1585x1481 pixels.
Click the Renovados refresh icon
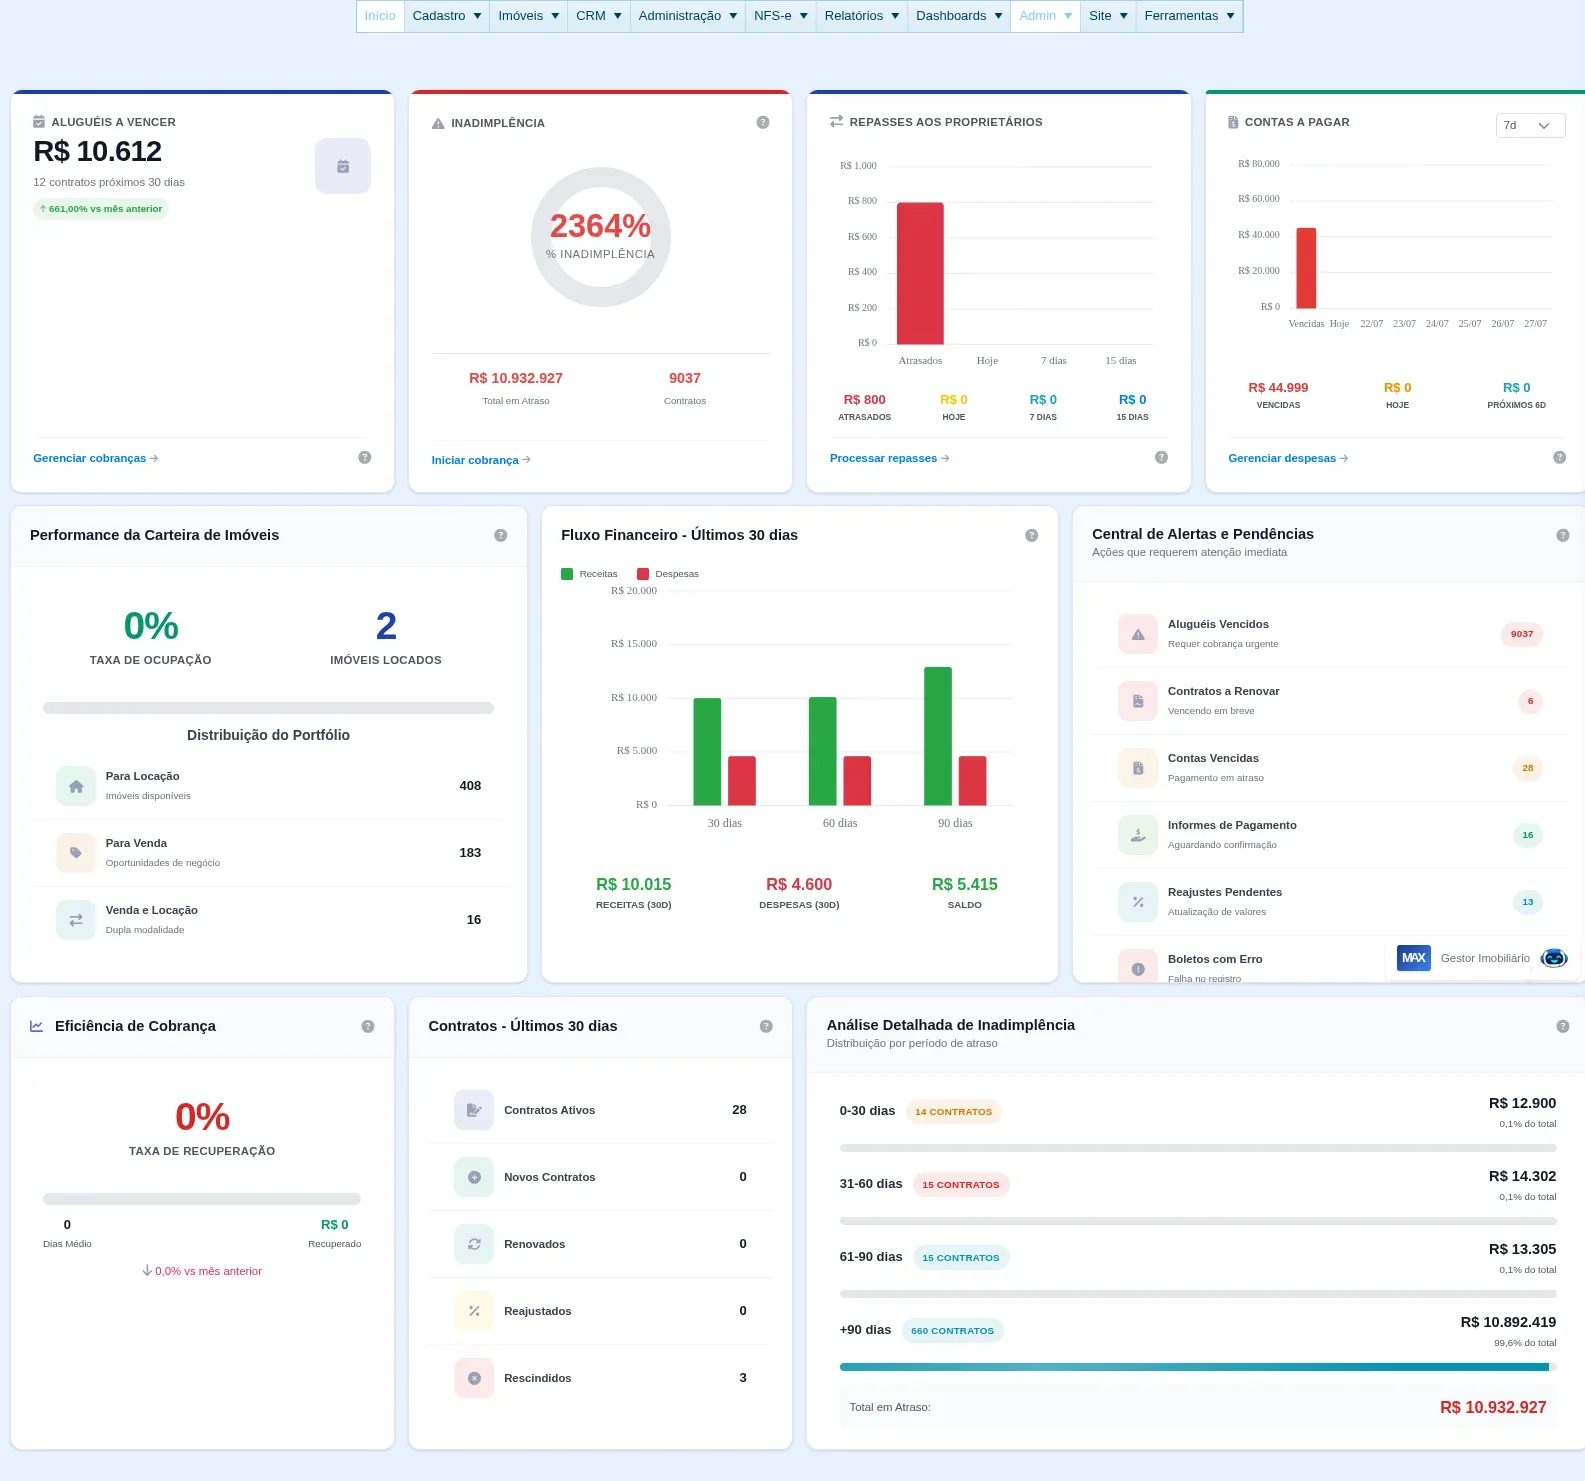point(474,1244)
